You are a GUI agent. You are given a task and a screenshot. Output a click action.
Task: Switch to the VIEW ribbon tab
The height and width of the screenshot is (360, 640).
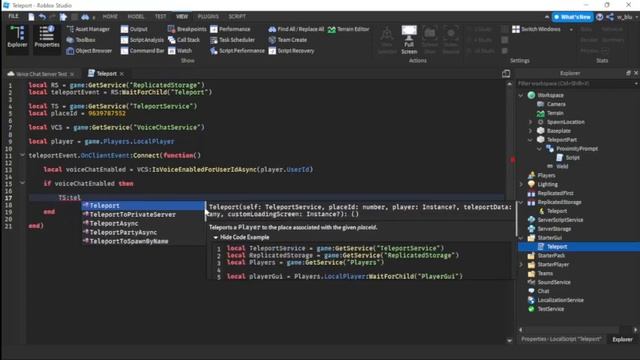coord(182,16)
